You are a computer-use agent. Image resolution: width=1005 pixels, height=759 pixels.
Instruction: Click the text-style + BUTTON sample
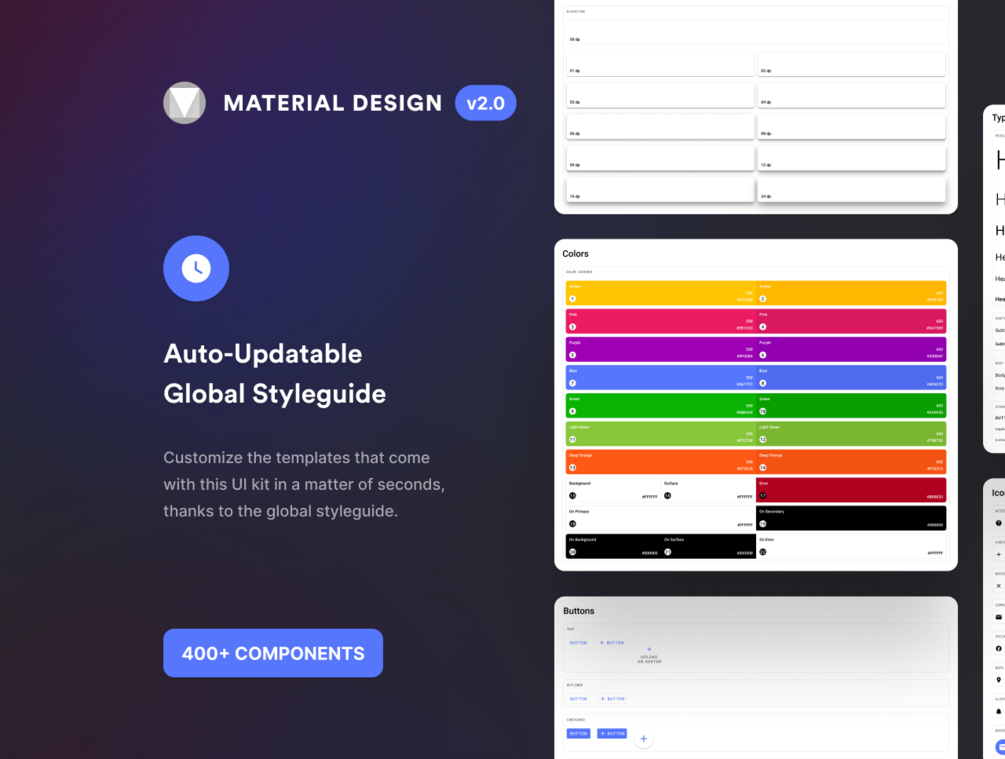611,643
